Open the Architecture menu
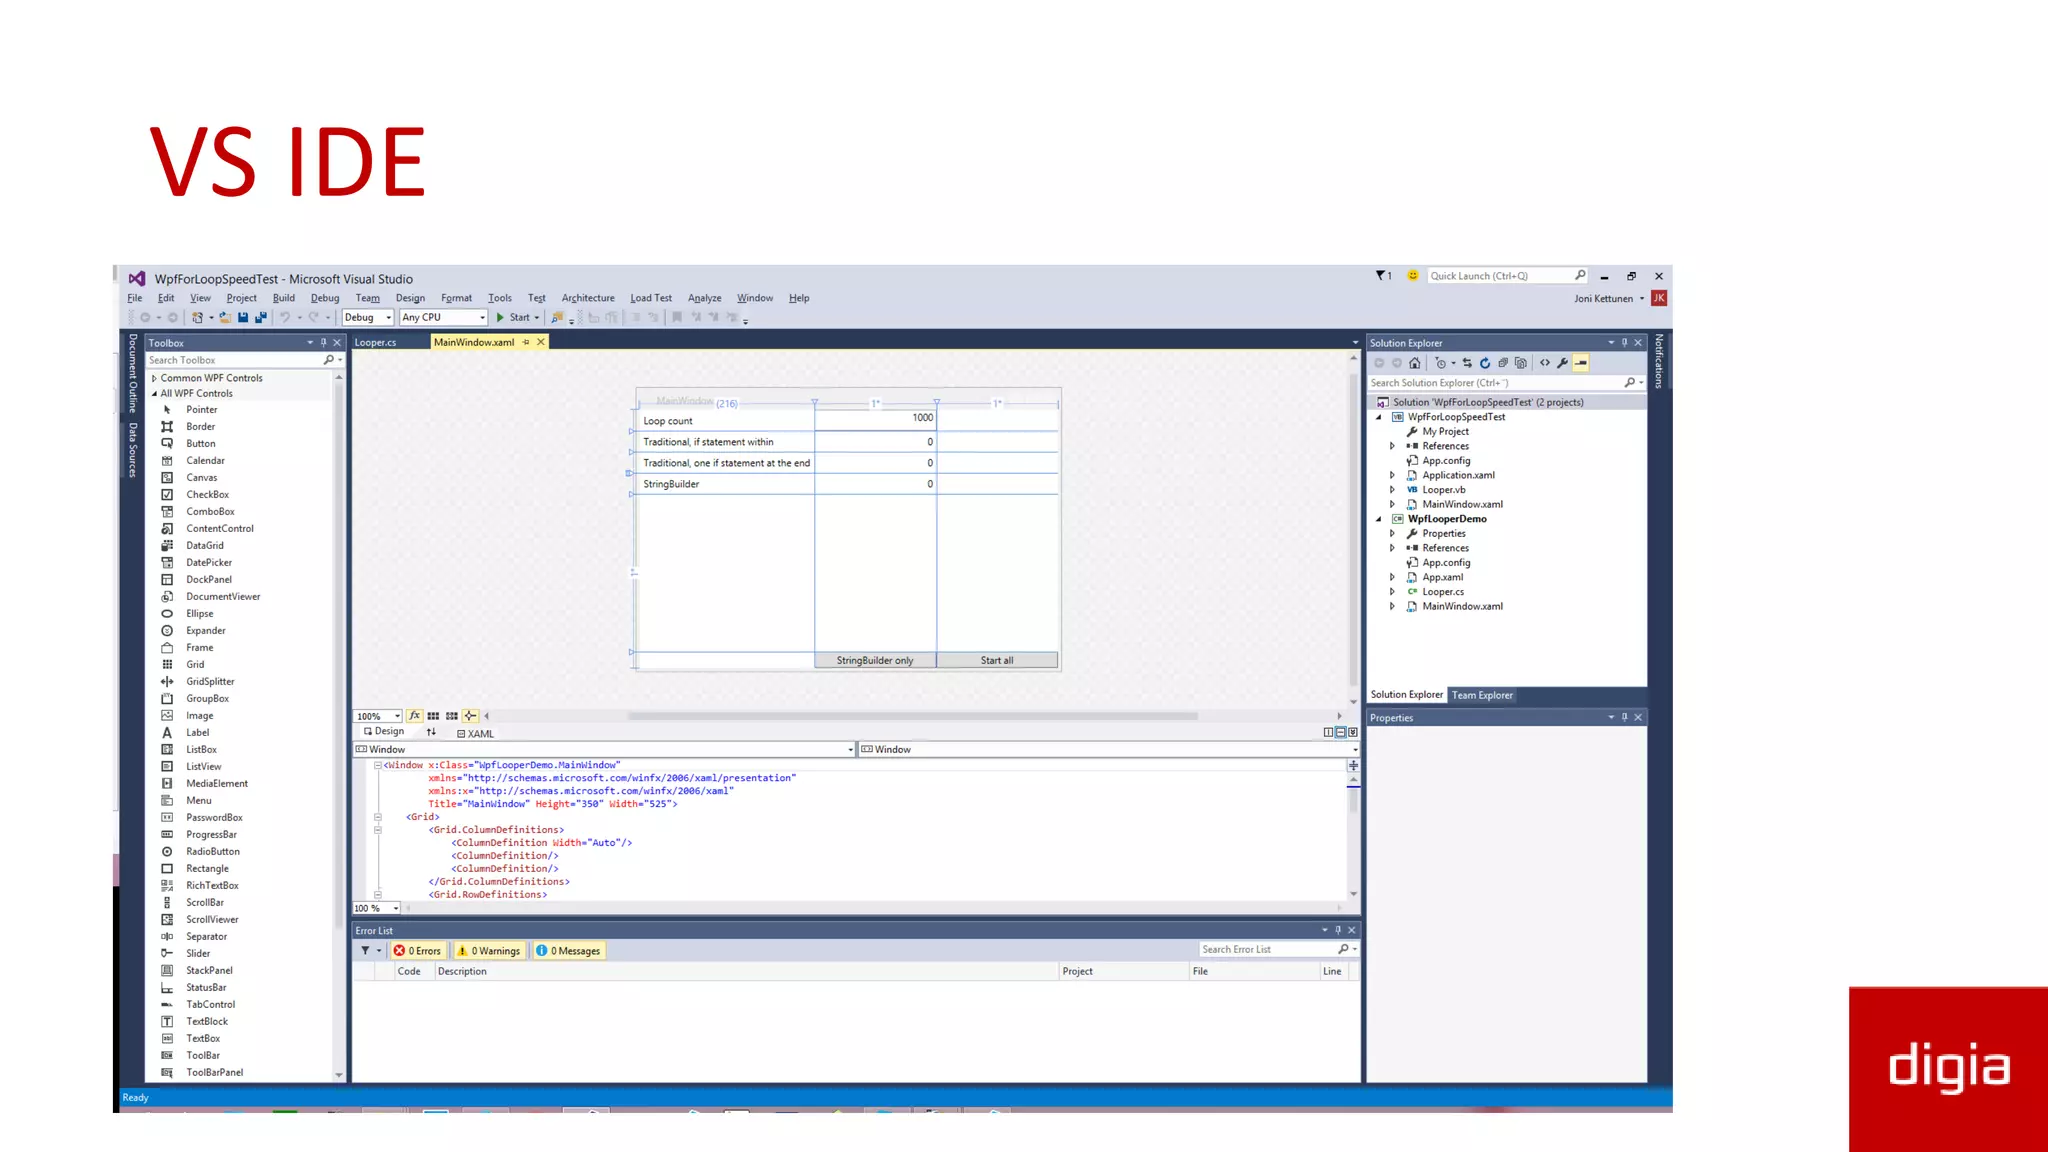The image size is (2048, 1152). click(x=588, y=298)
